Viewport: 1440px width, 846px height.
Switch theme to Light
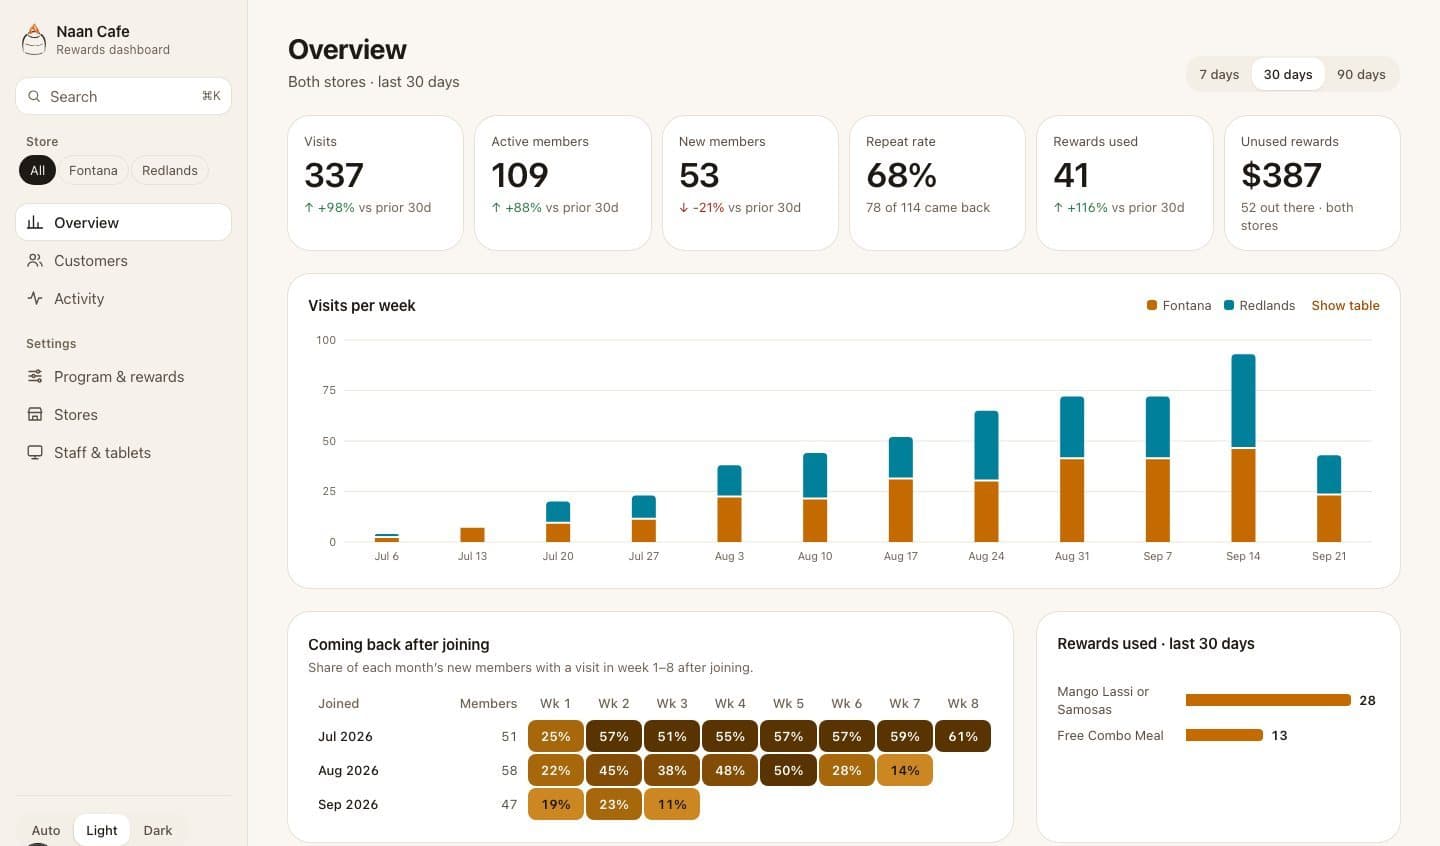click(x=102, y=830)
